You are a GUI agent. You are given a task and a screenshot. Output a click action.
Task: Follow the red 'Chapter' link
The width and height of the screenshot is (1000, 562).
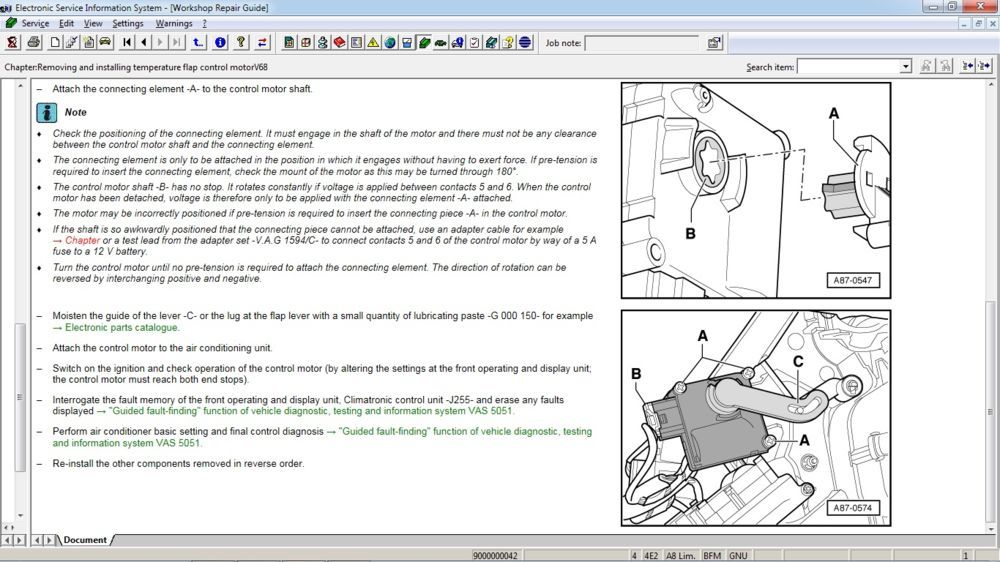82,240
